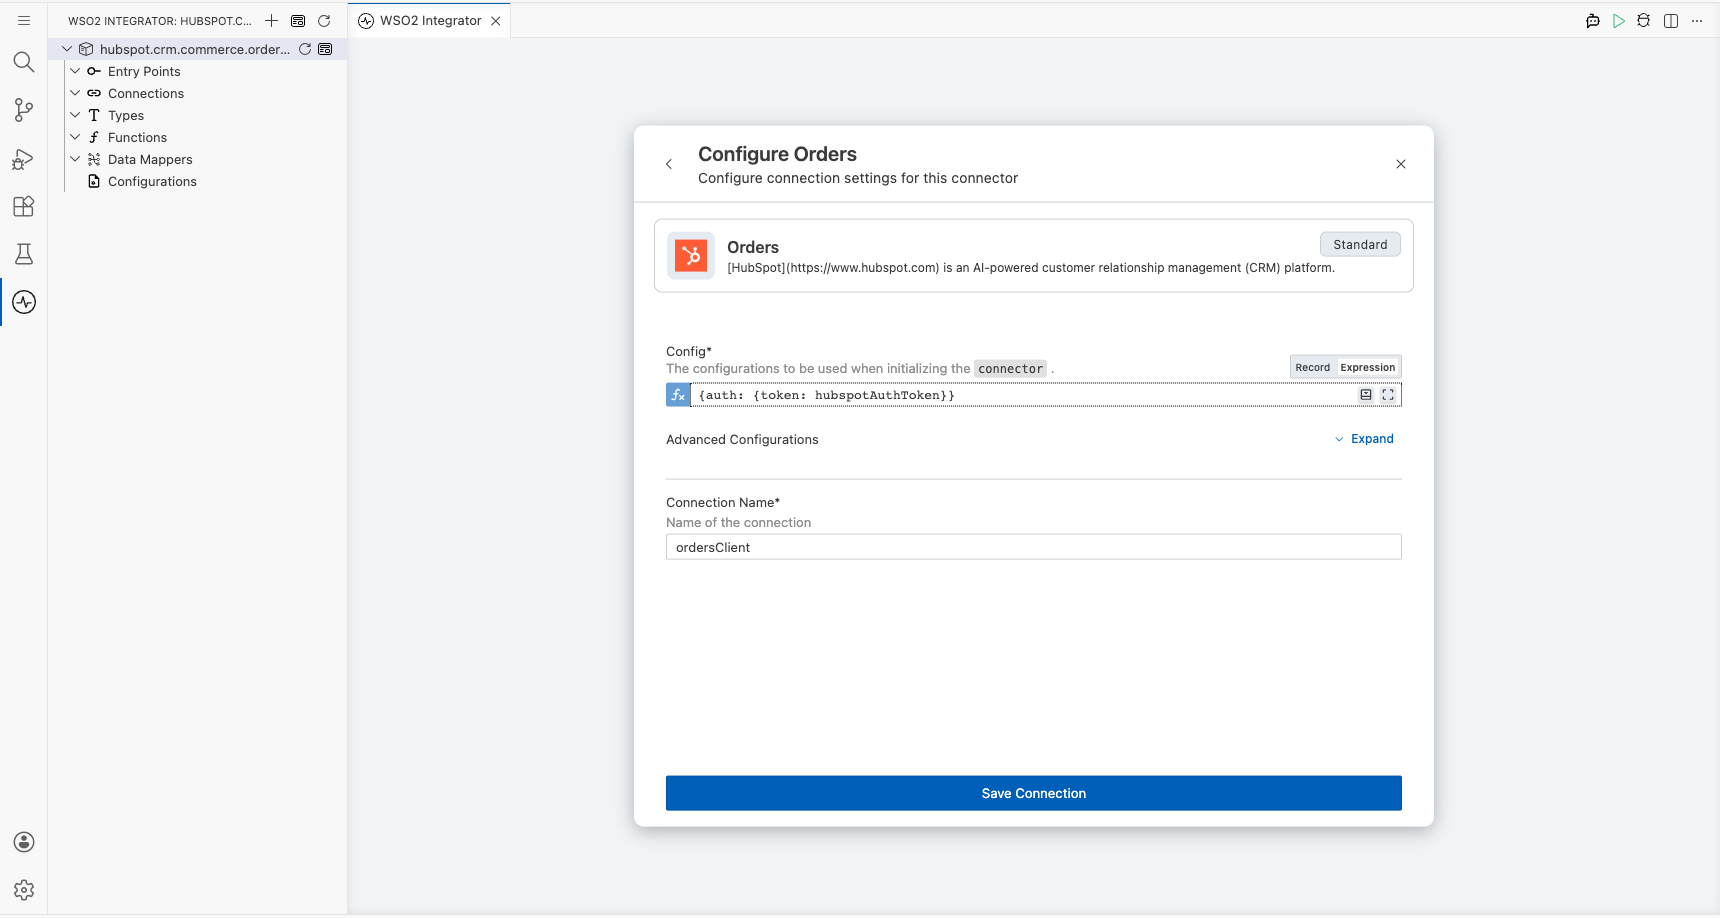The image size is (1720, 918).
Task: Open the chat icon in editor toolbar
Action: [x=1593, y=21]
